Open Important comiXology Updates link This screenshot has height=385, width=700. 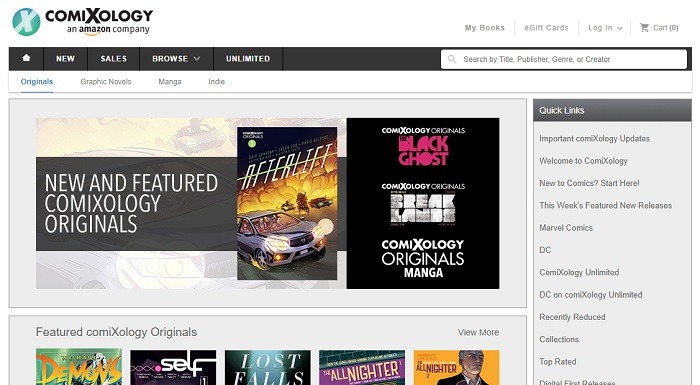click(594, 138)
